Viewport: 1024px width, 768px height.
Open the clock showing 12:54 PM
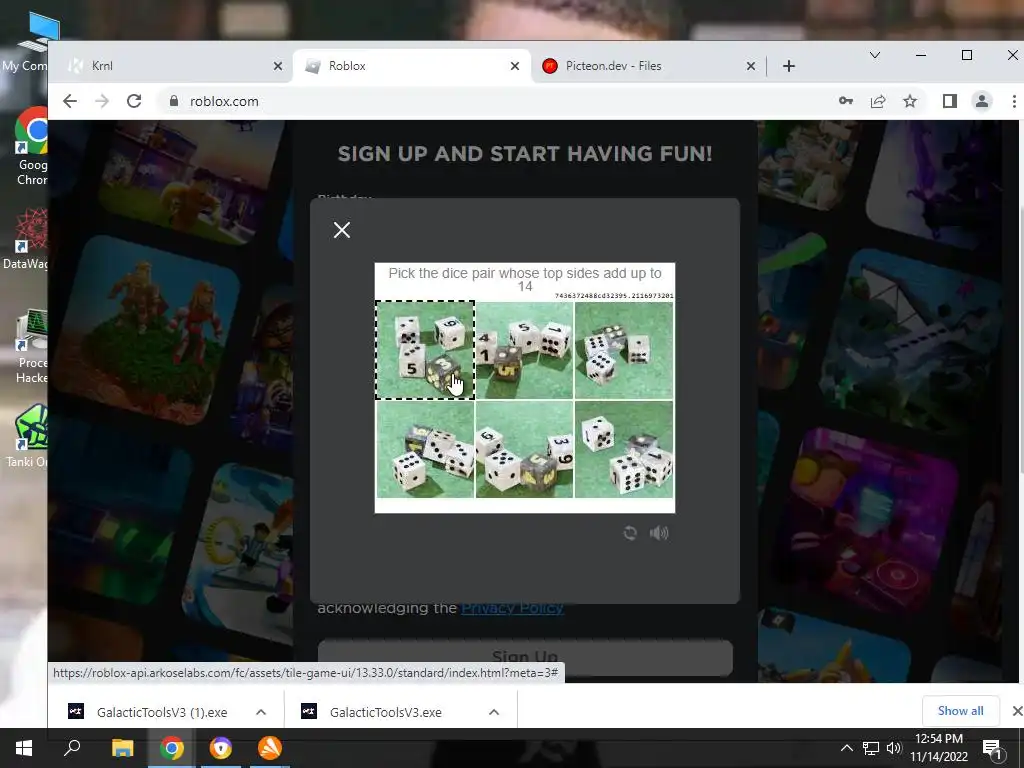pyautogui.click(x=939, y=748)
